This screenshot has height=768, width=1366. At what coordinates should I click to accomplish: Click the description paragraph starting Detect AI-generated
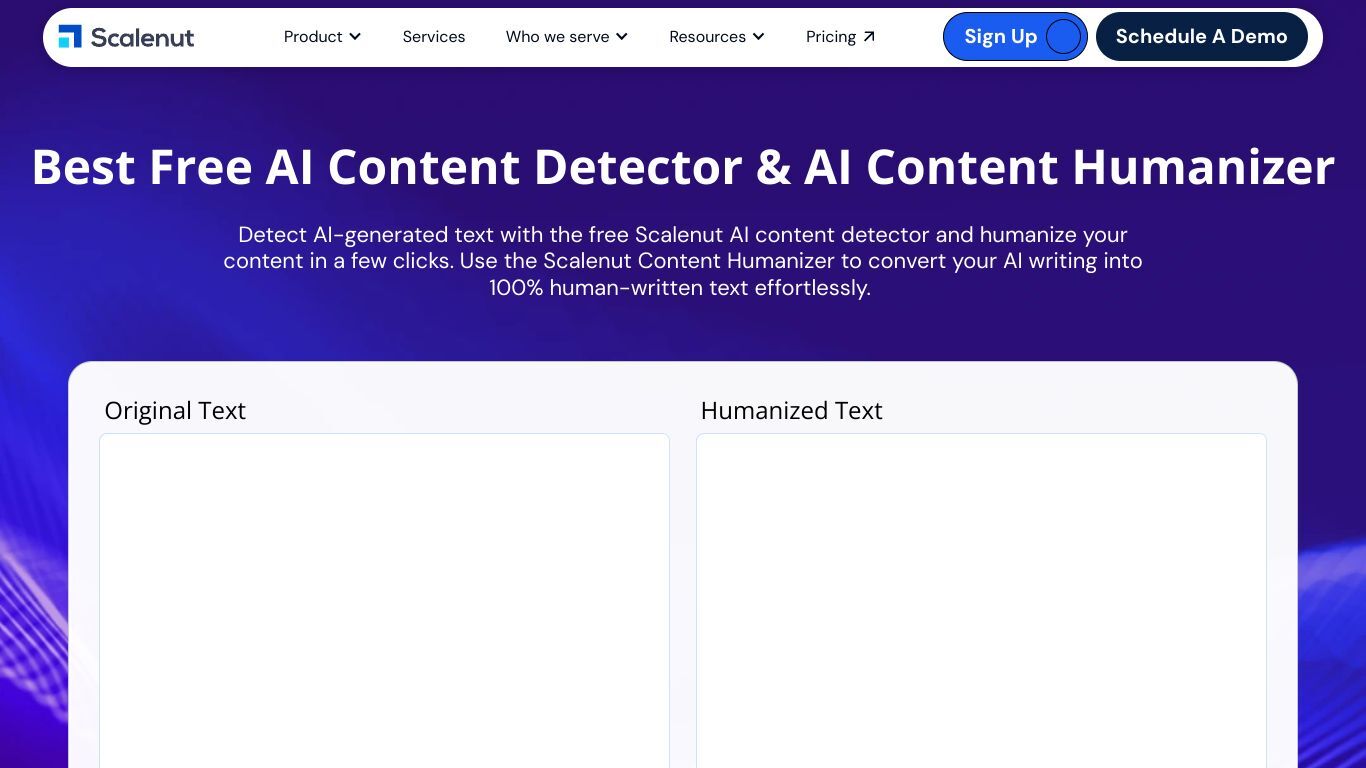(683, 261)
